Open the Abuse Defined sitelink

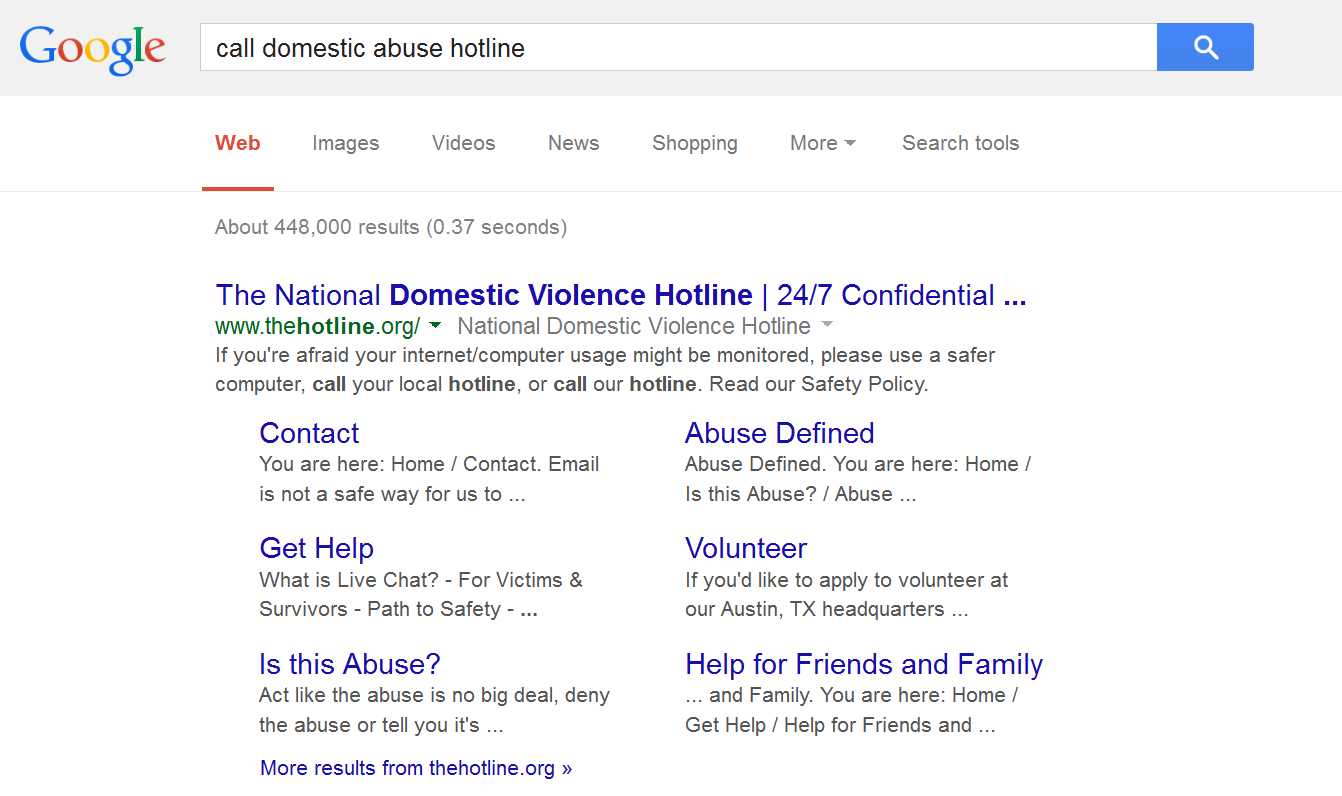tap(779, 433)
